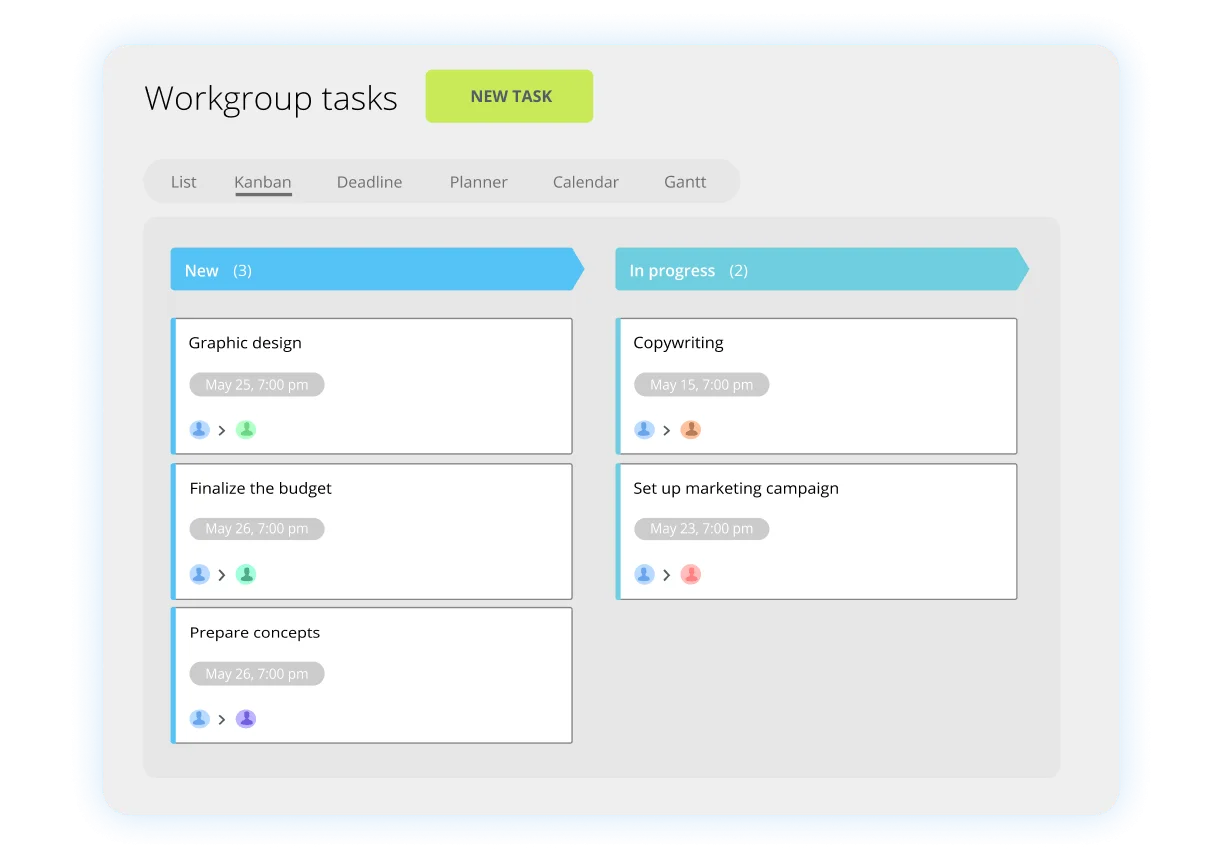Click teal assignee avatar on Finalize the budget
Viewport: 1224px width, 860px height.
246,574
